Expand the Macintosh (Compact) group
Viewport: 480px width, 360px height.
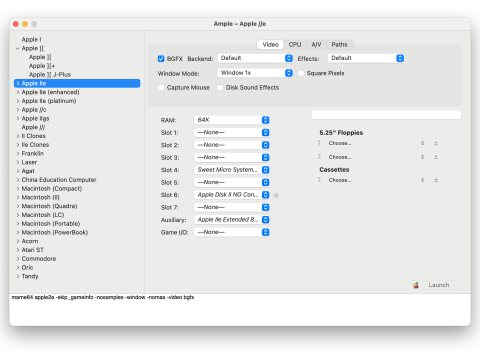point(18,189)
